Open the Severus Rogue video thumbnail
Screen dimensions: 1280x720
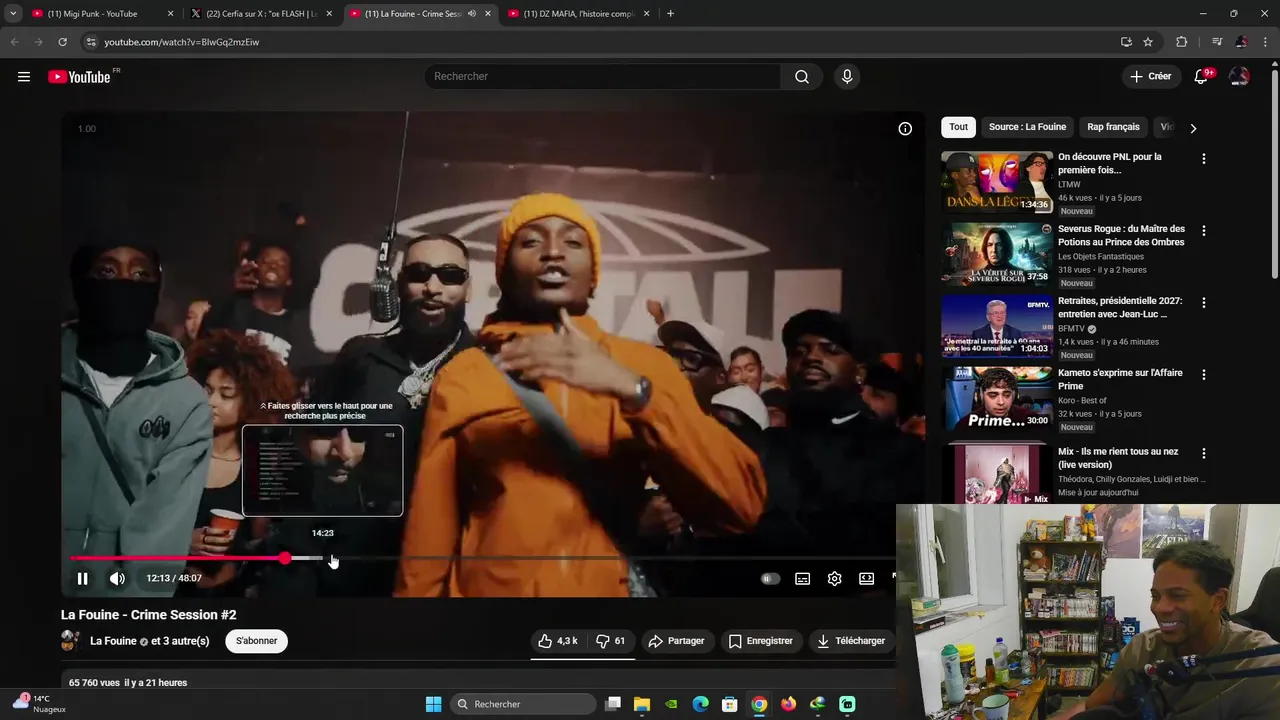(x=997, y=254)
